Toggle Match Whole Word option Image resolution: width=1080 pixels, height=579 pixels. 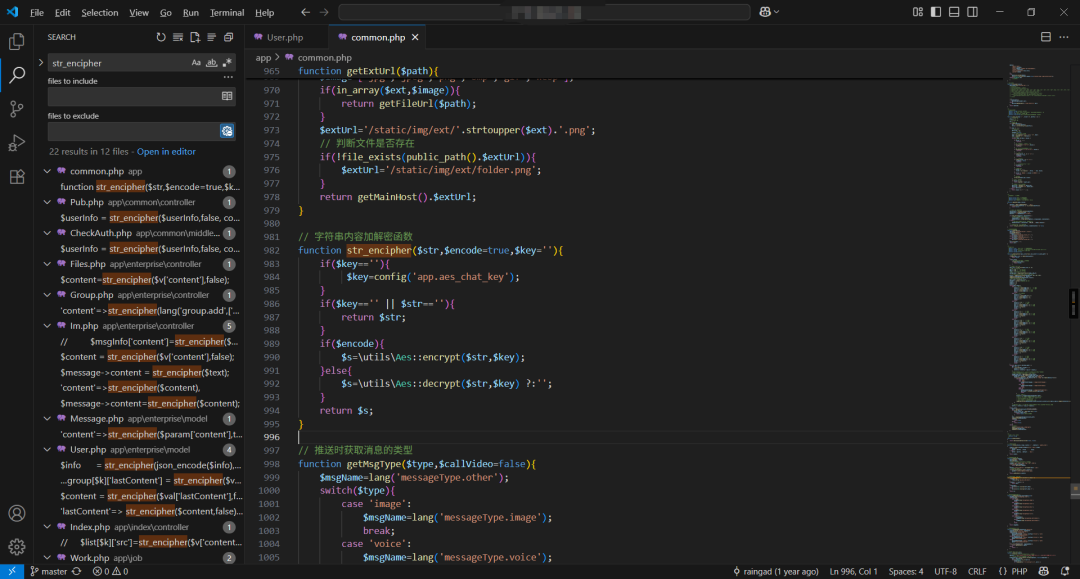(x=211, y=63)
